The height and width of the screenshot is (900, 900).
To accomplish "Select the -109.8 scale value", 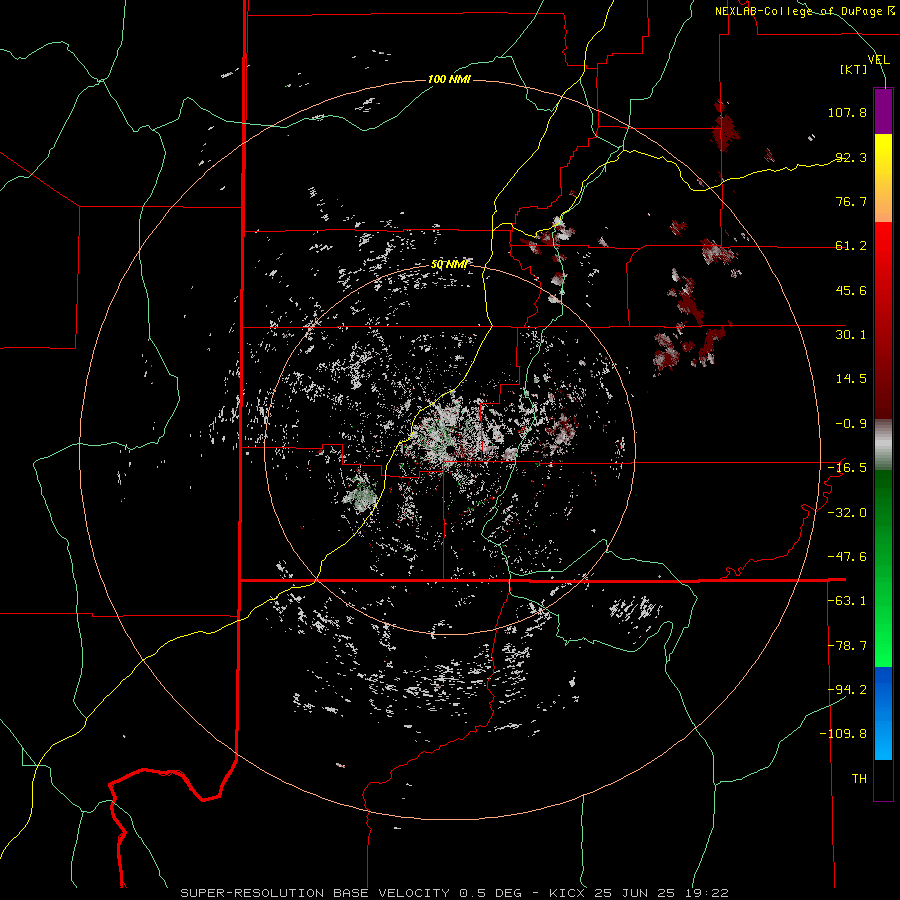I will click(x=843, y=734).
